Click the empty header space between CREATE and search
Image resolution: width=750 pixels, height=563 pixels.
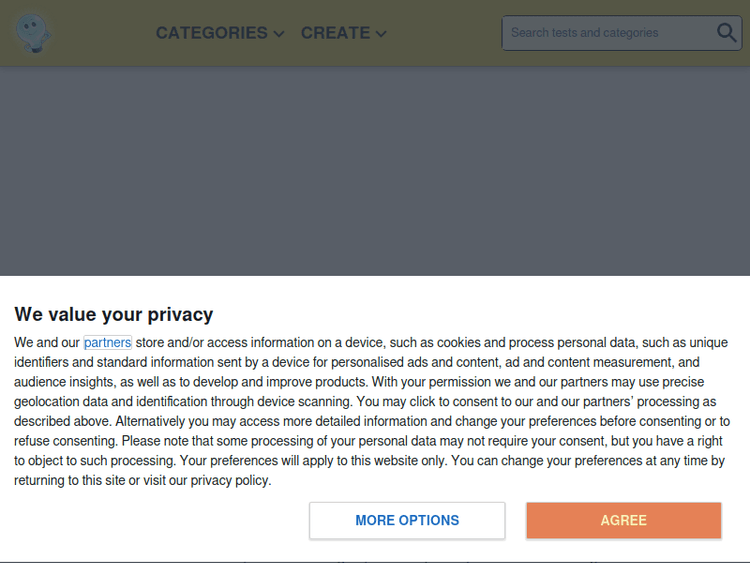445,33
